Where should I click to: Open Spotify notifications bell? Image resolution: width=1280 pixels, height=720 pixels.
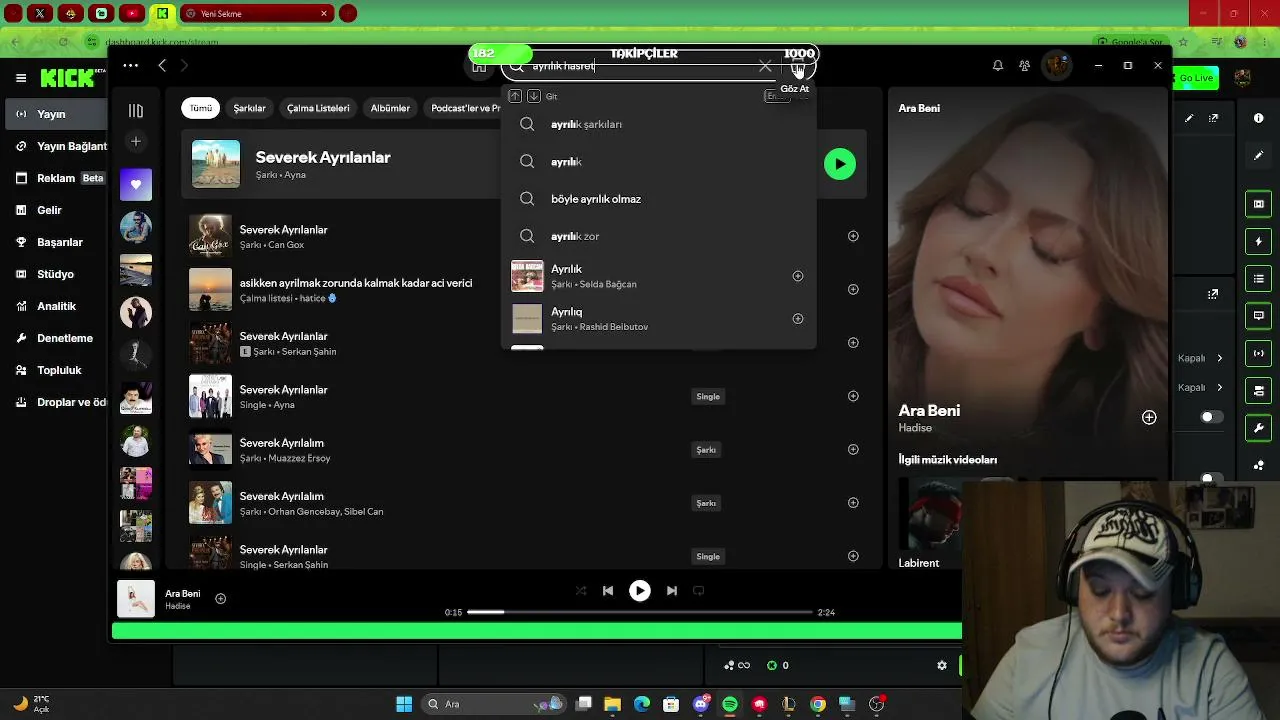997,66
